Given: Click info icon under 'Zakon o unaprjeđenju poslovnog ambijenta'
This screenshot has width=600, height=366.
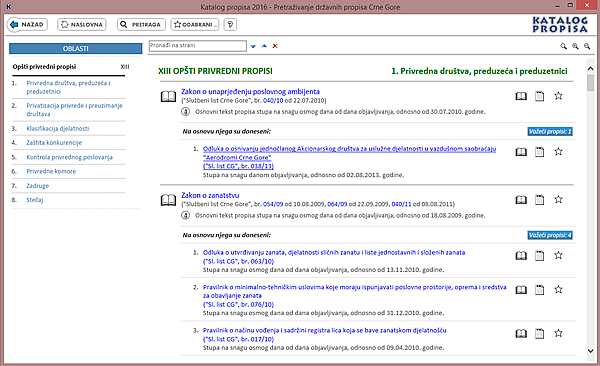Looking at the screenshot, I should pos(185,112).
